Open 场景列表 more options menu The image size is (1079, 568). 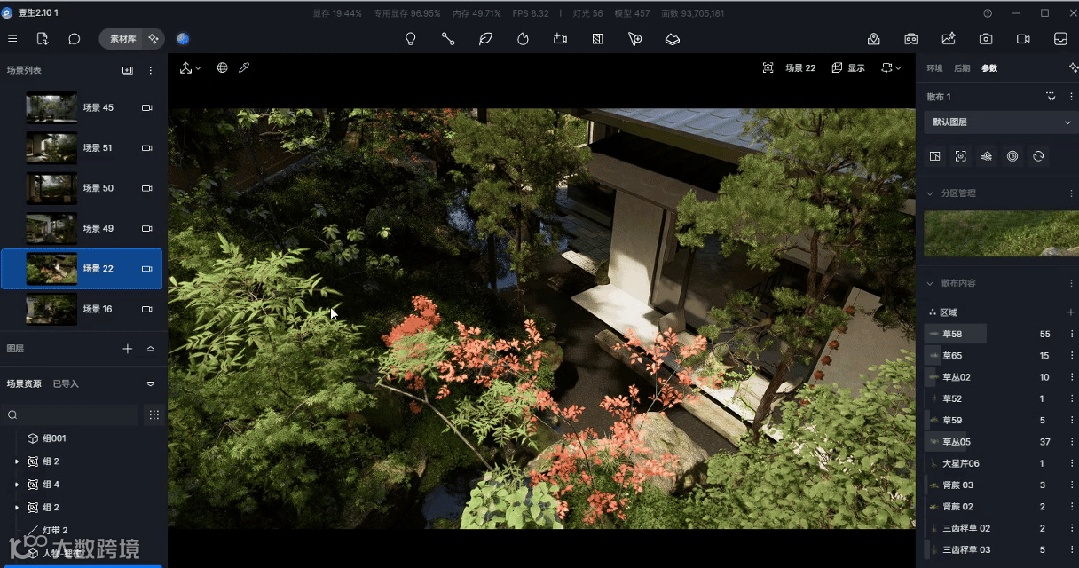[151, 71]
